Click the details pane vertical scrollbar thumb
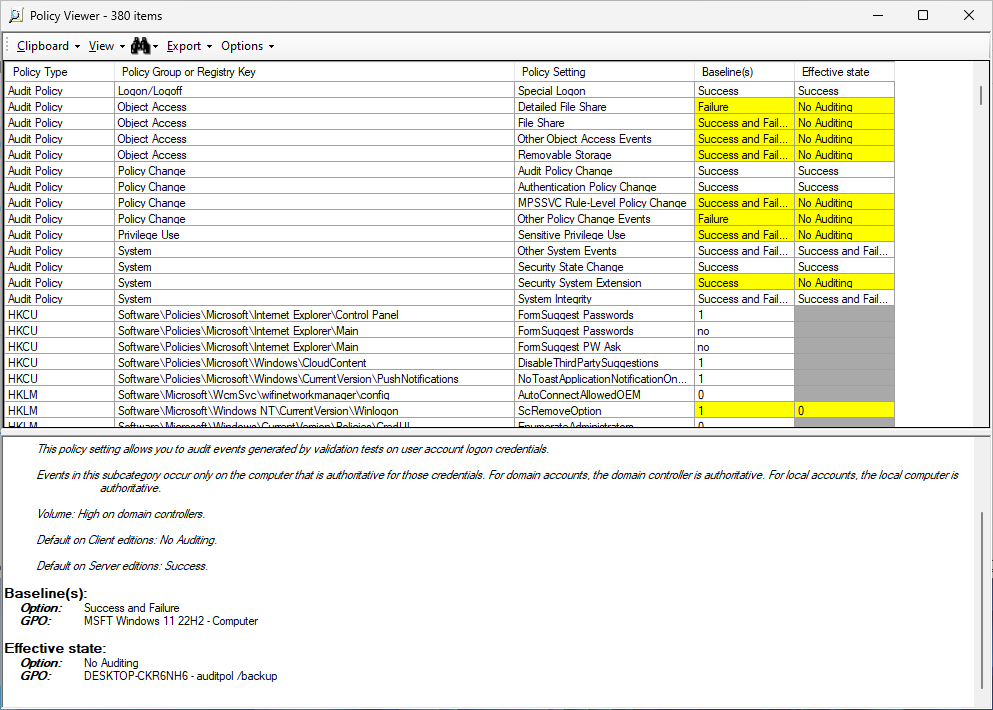Screen dimensions: 993x710 [982, 600]
